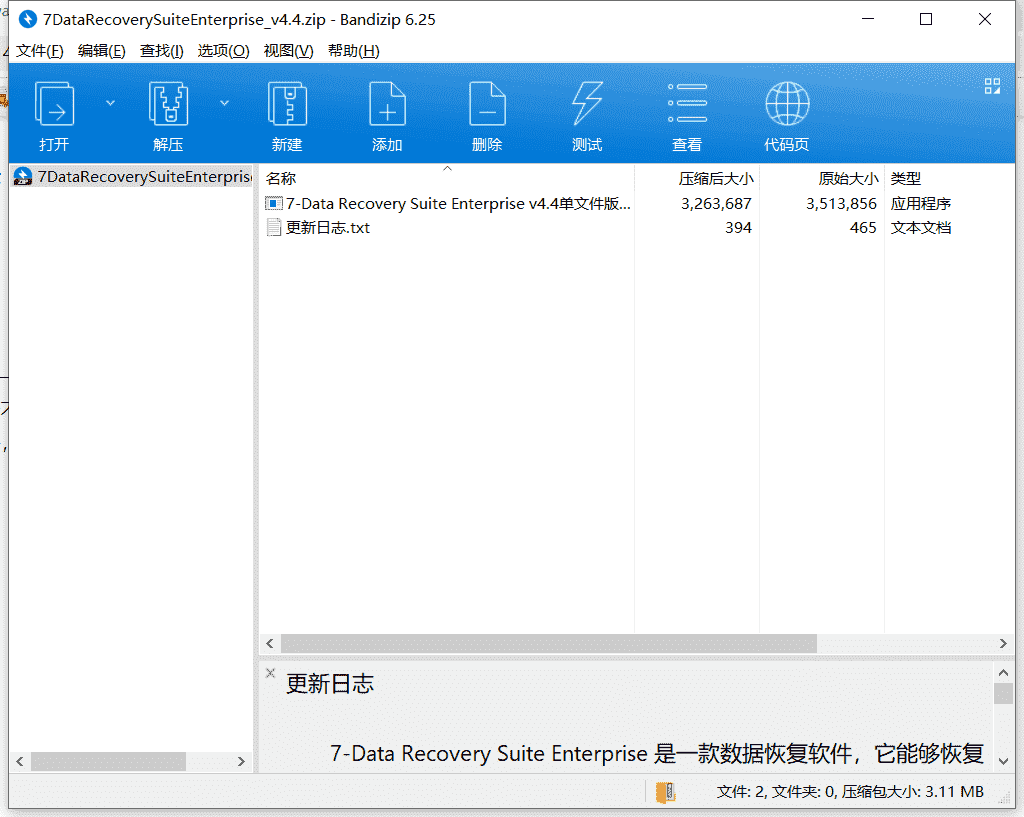Click the compressed size value 394

pyautogui.click(x=738, y=228)
